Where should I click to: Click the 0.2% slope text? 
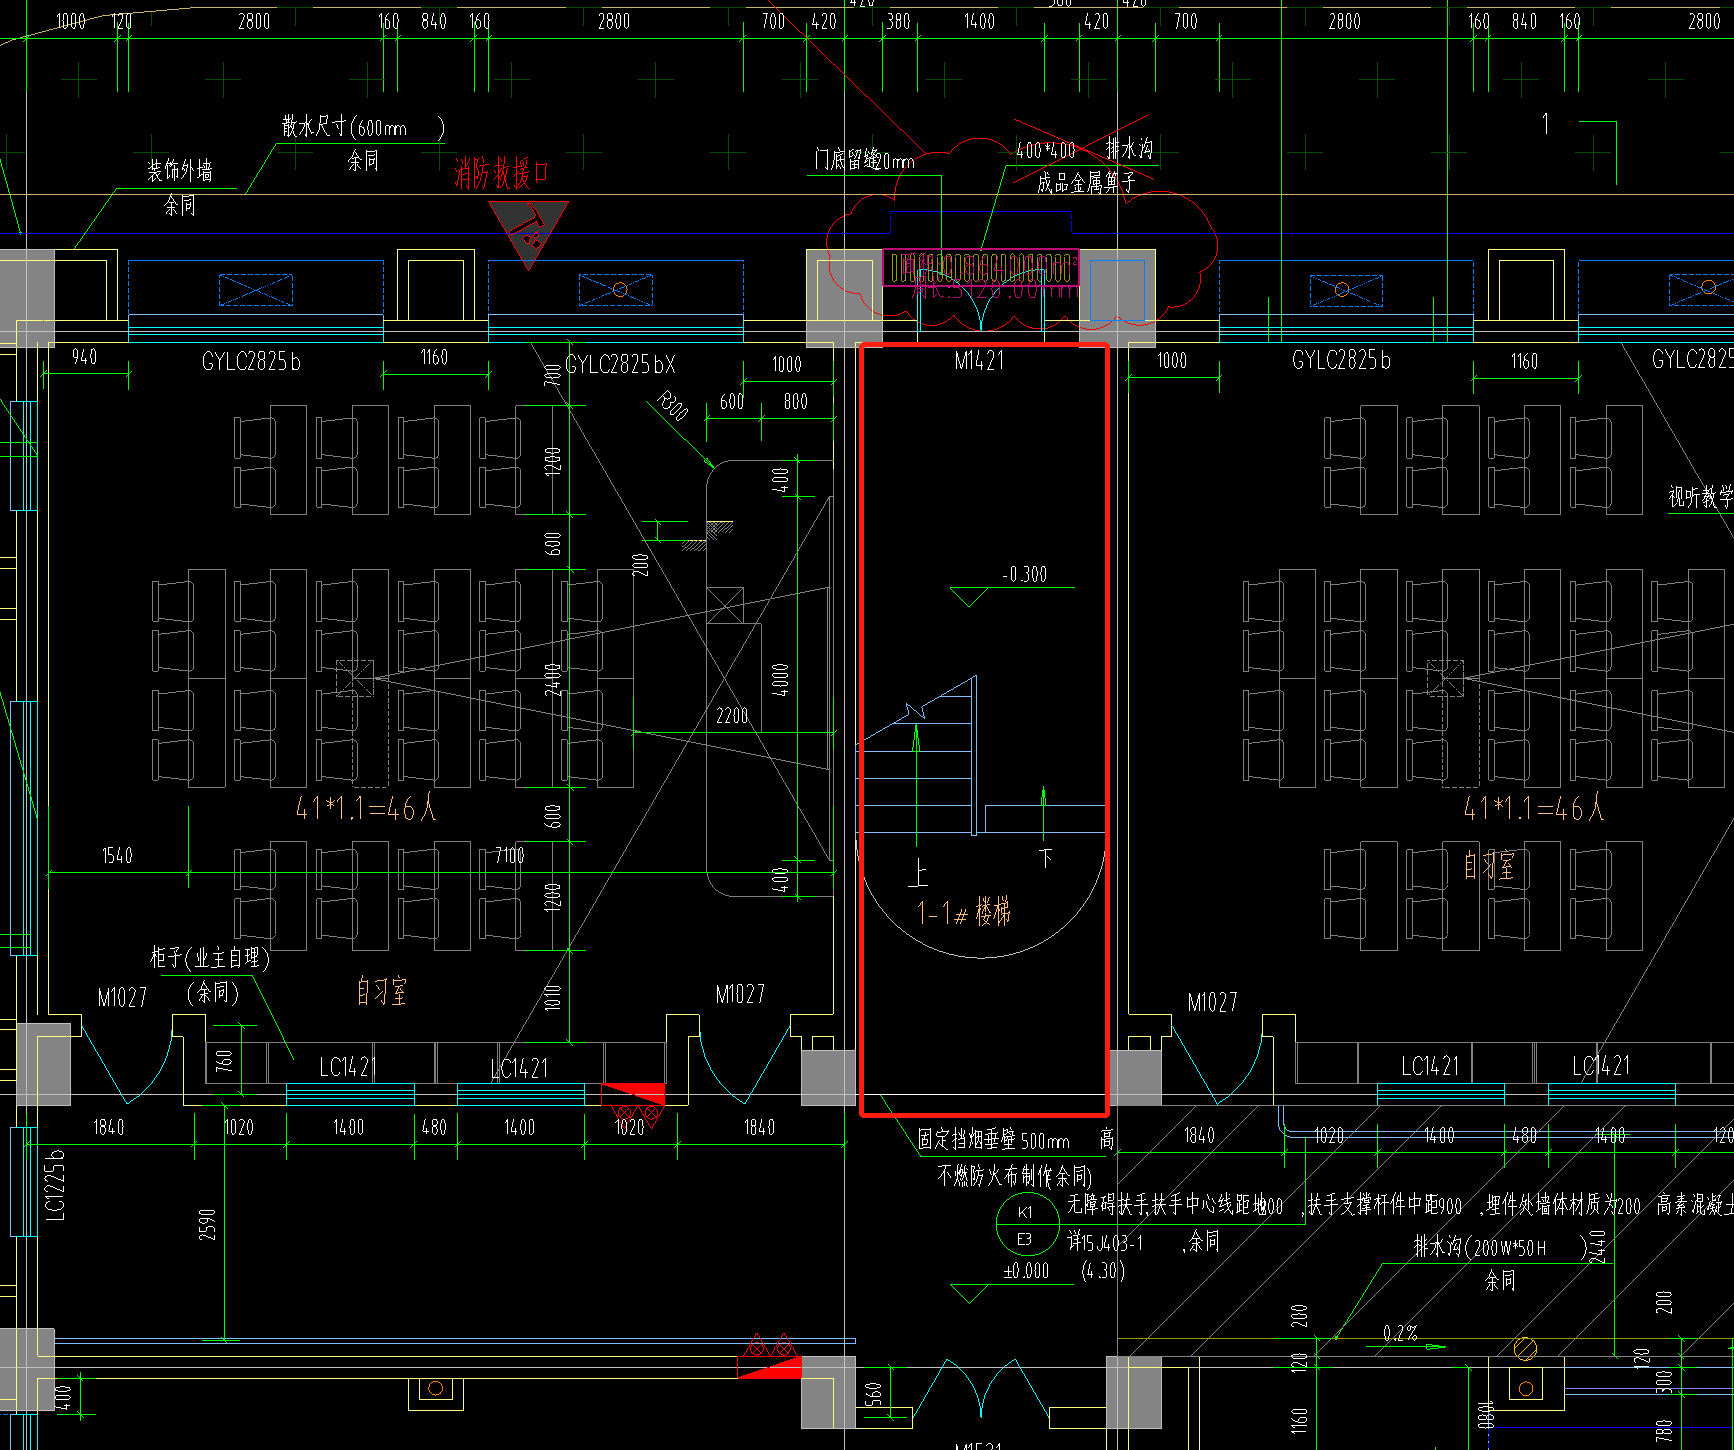pos(1401,1333)
